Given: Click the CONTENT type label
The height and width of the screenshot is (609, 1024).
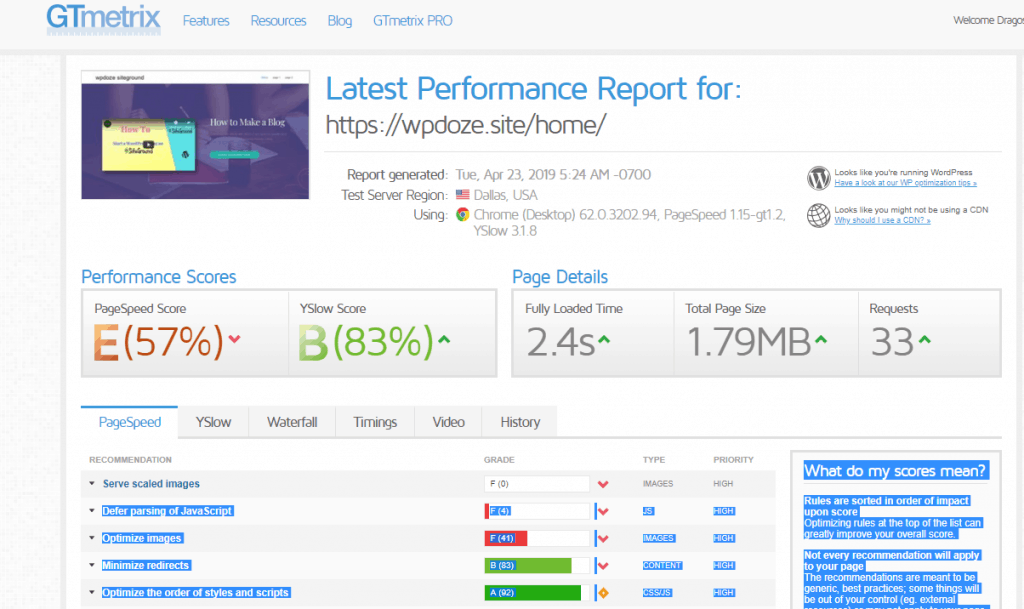Looking at the screenshot, I should pos(662,565).
